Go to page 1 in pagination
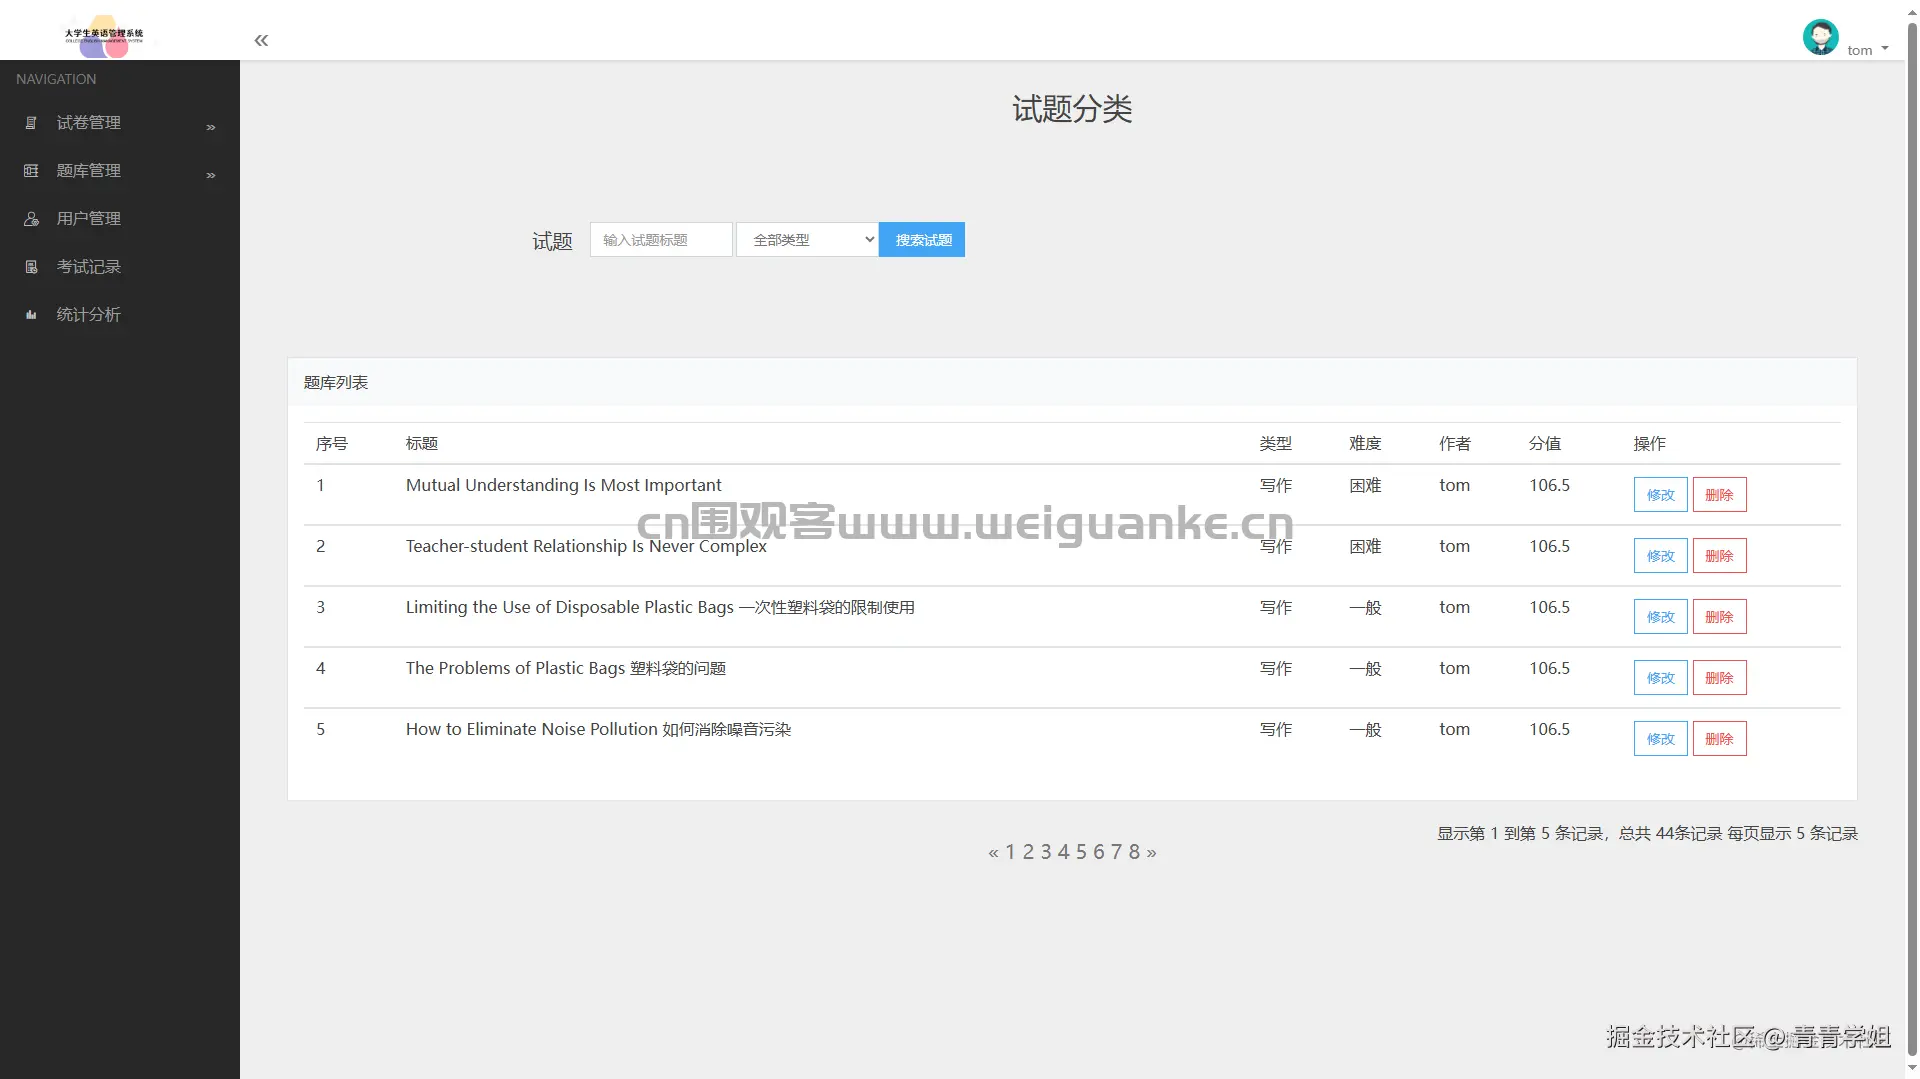The width and height of the screenshot is (1920, 1079). (x=1010, y=852)
